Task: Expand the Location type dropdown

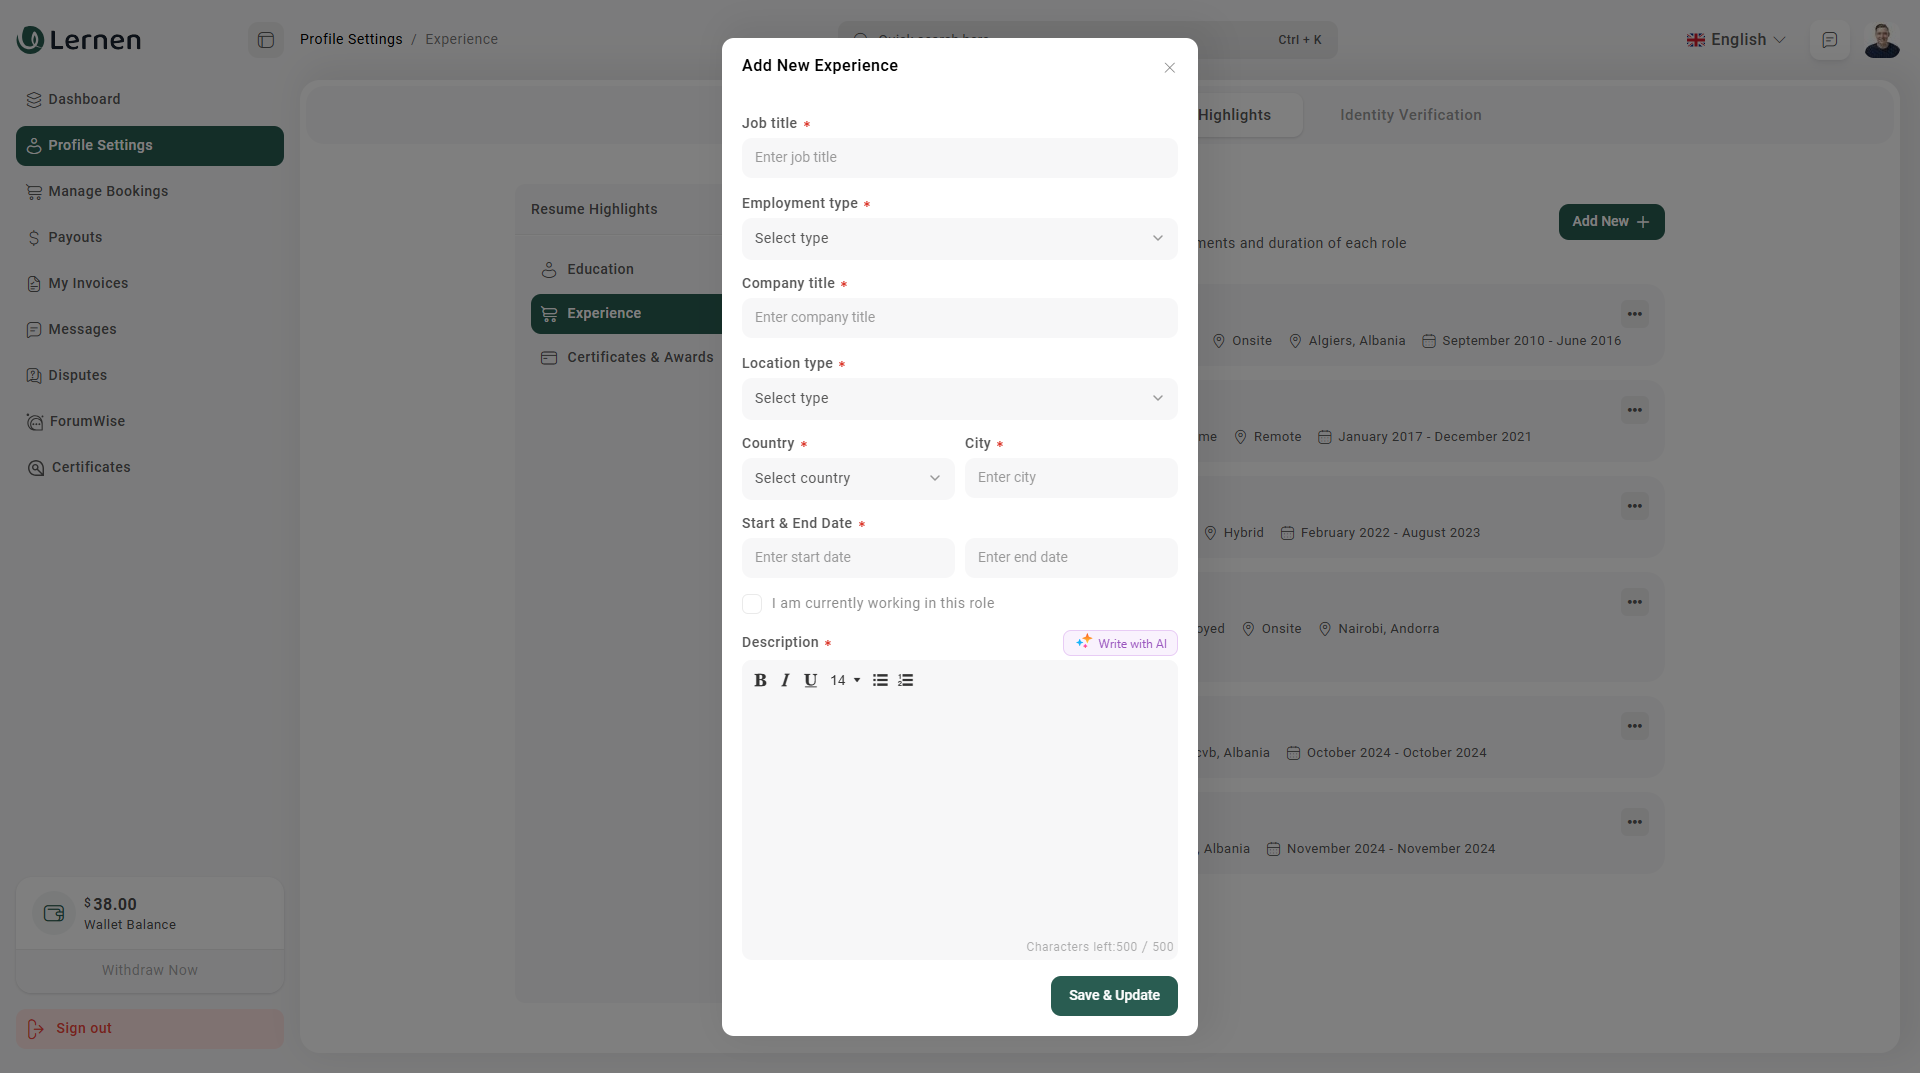Action: pos(959,398)
